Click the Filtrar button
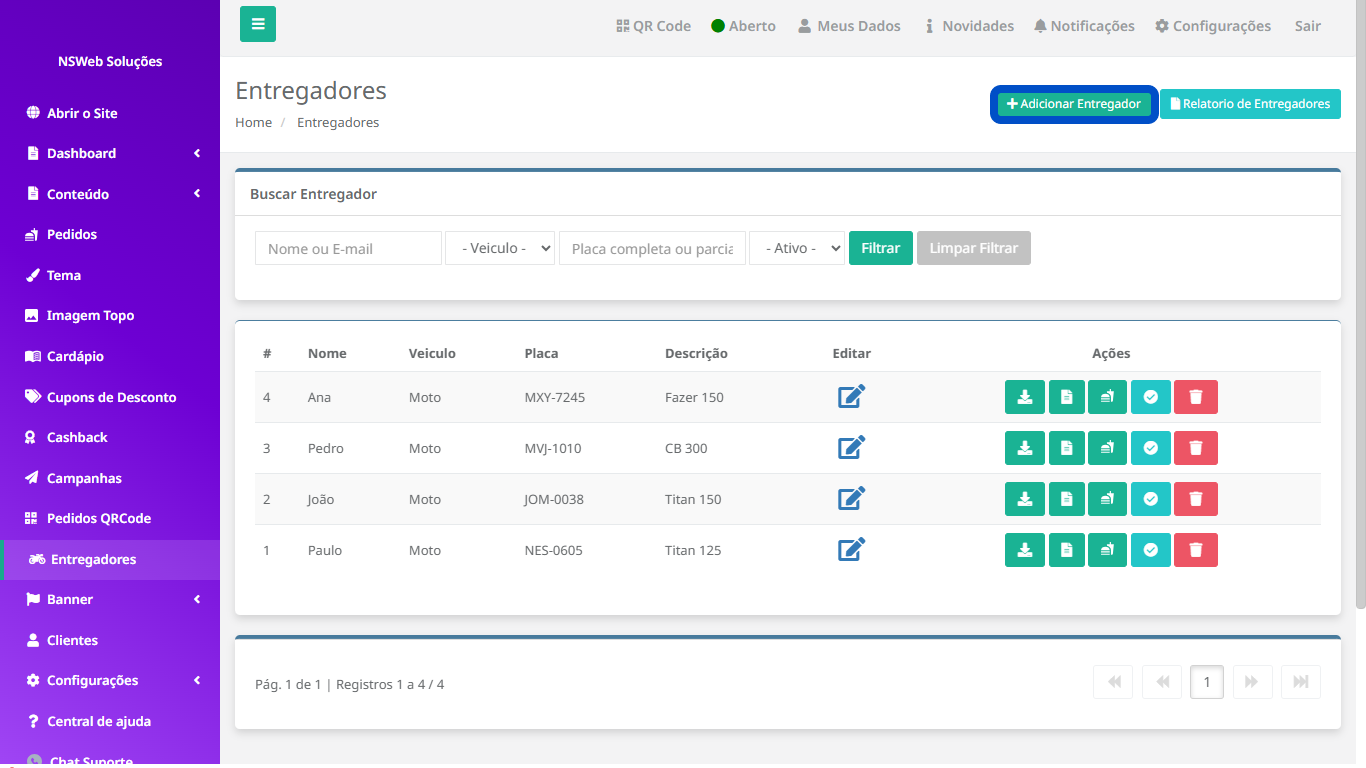Viewport: 1366px width, 768px height. point(881,248)
